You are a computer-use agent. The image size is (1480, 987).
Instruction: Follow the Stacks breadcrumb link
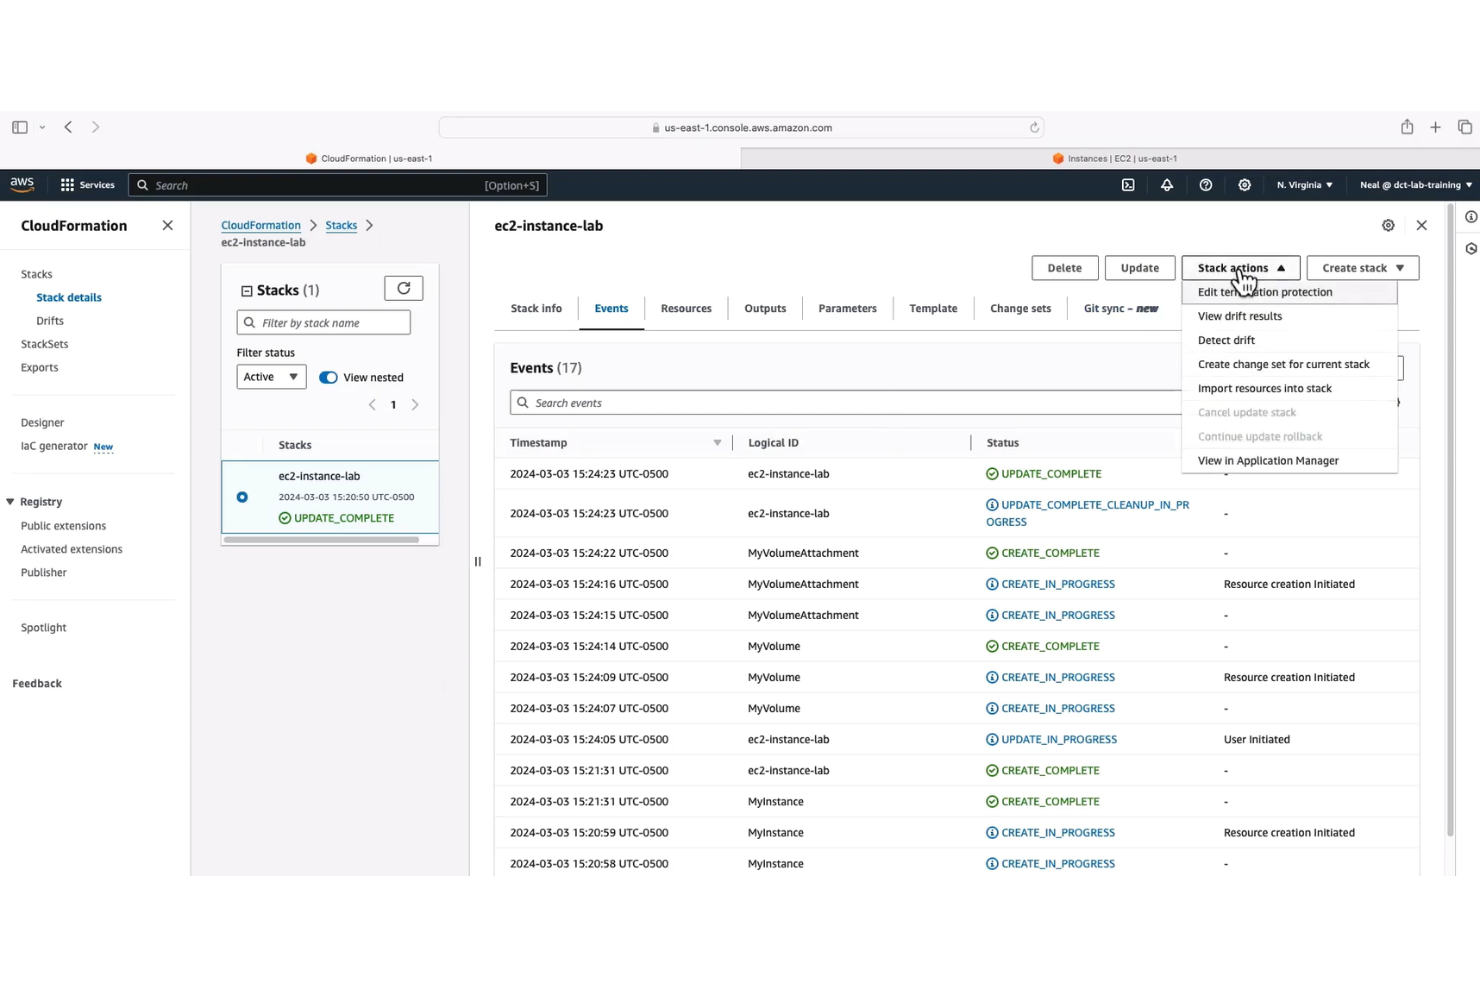coord(341,226)
